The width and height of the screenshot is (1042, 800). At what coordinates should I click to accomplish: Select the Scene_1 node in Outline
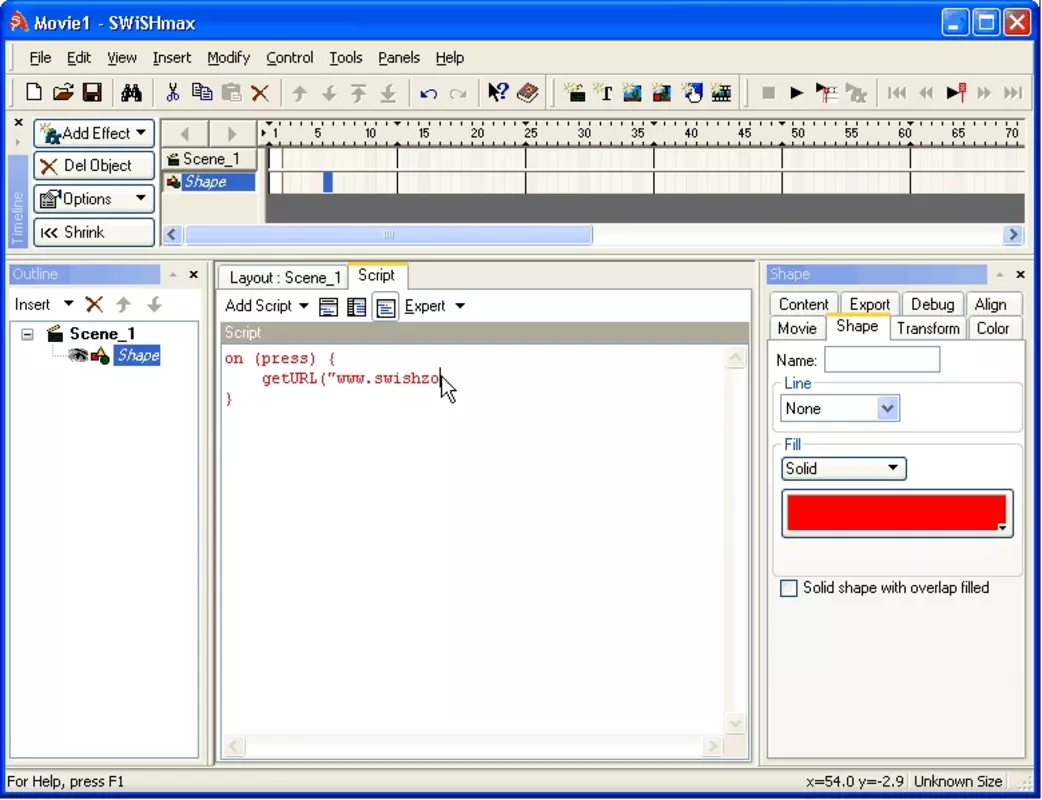(x=102, y=334)
